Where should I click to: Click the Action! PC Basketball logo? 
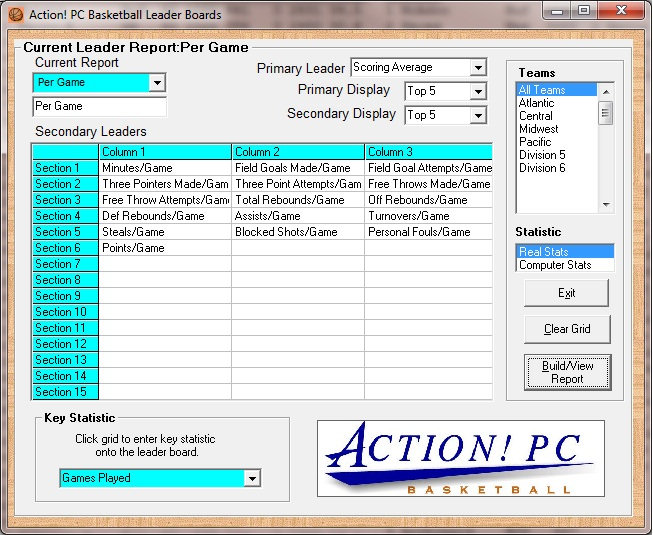click(x=460, y=459)
